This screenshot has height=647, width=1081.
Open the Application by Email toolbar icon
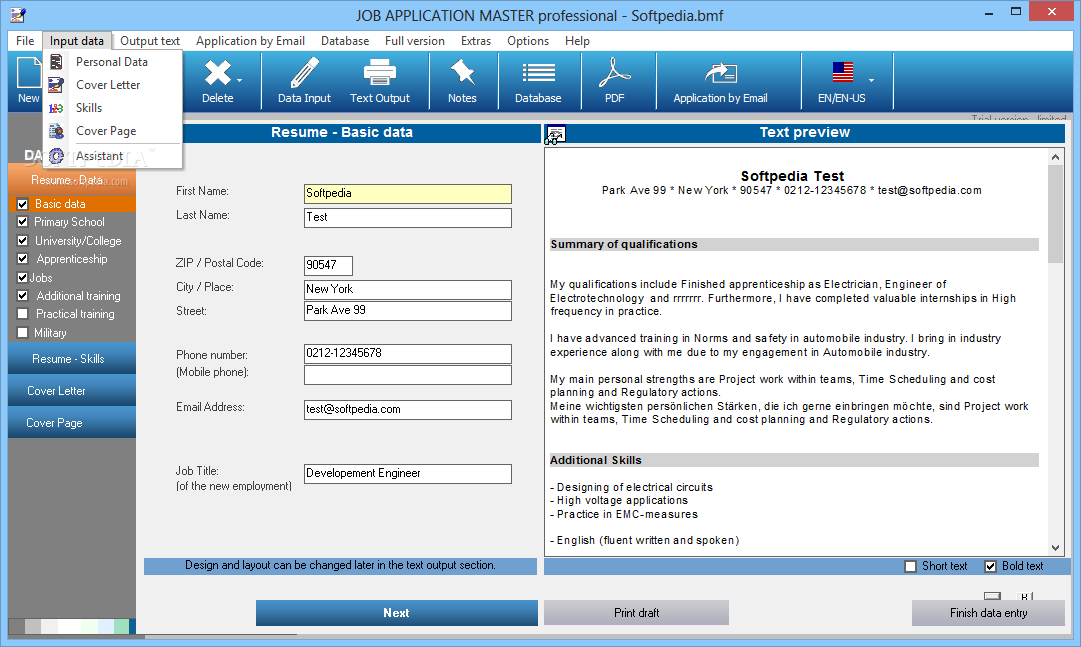(x=720, y=73)
